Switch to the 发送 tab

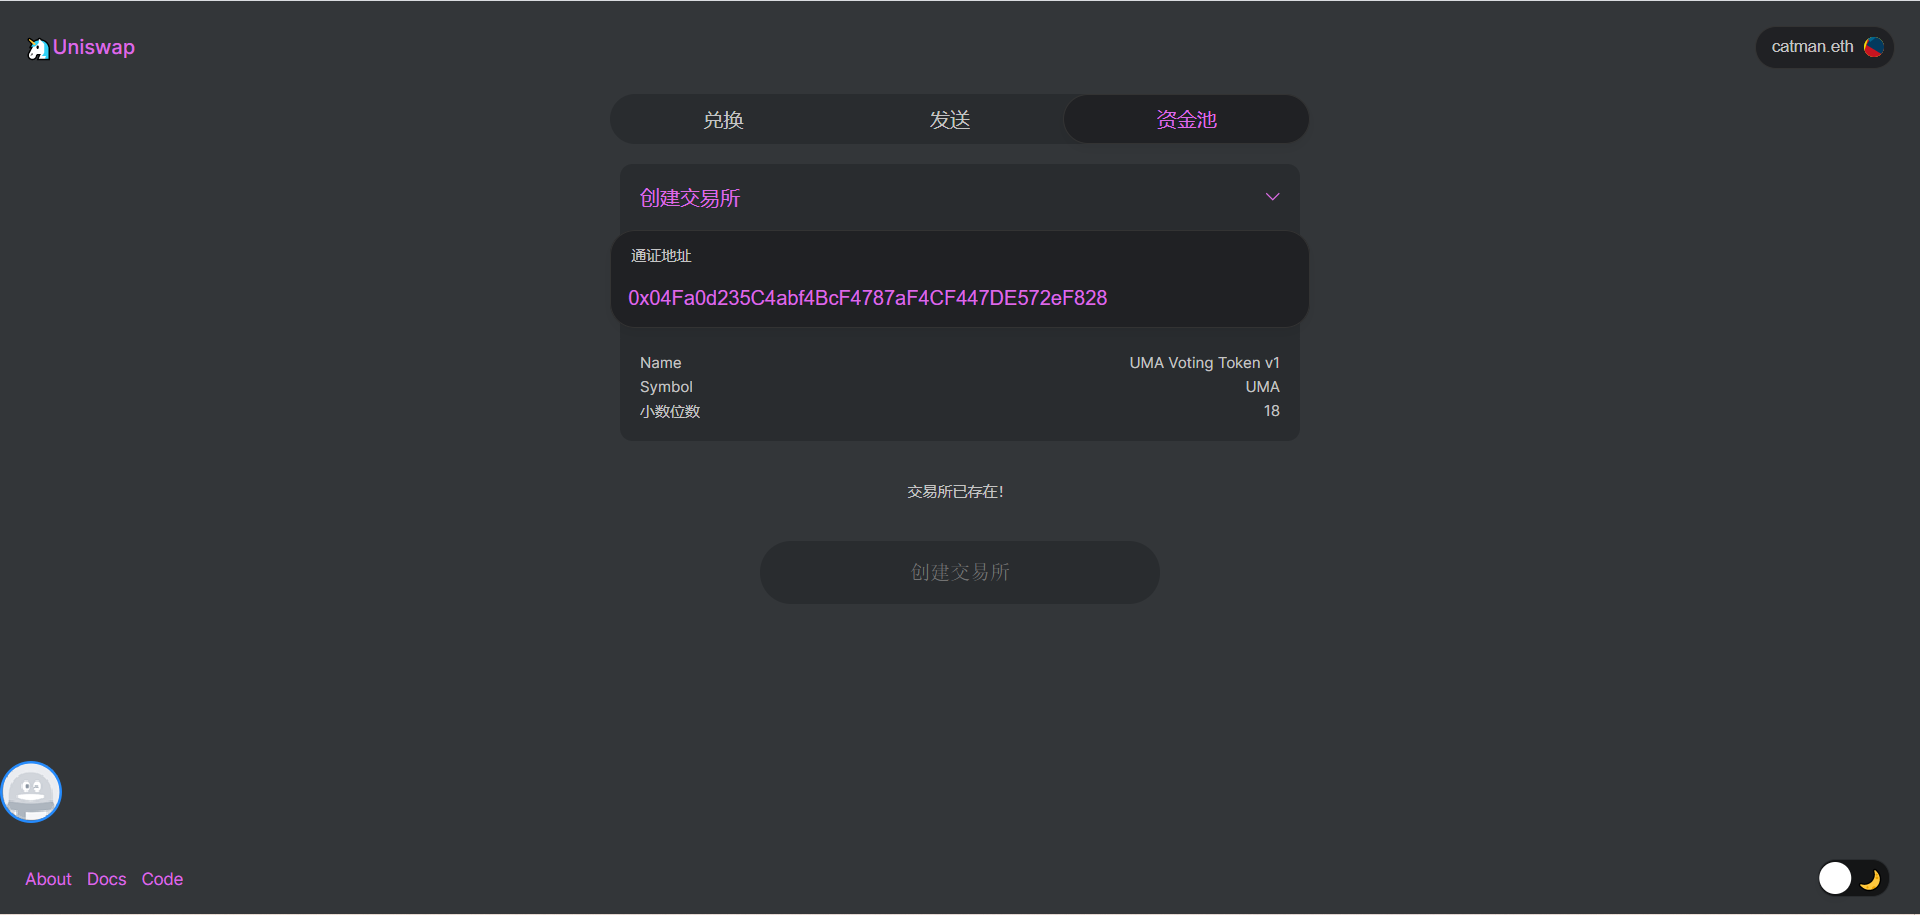coord(950,120)
